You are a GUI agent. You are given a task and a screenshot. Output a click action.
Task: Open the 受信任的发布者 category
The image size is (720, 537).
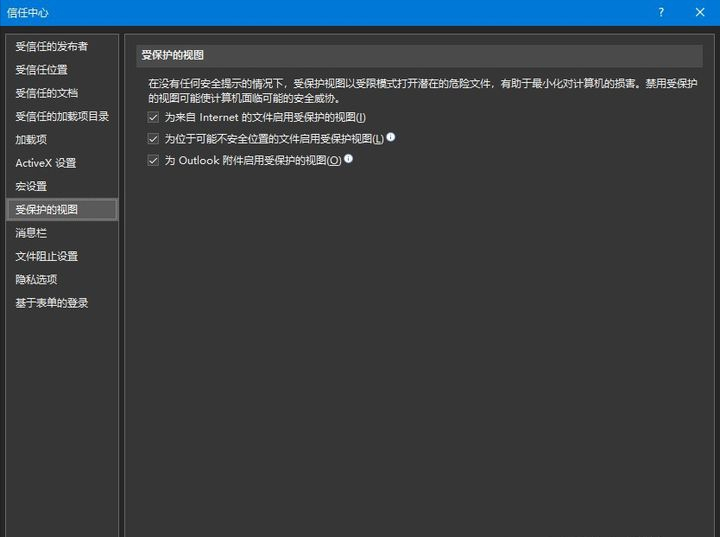[62, 46]
